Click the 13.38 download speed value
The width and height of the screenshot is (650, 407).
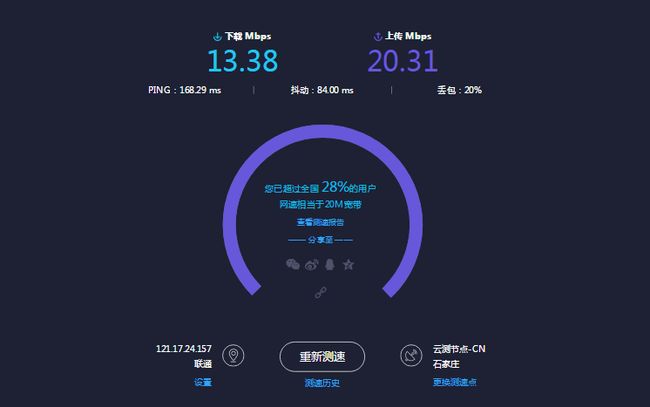[243, 61]
